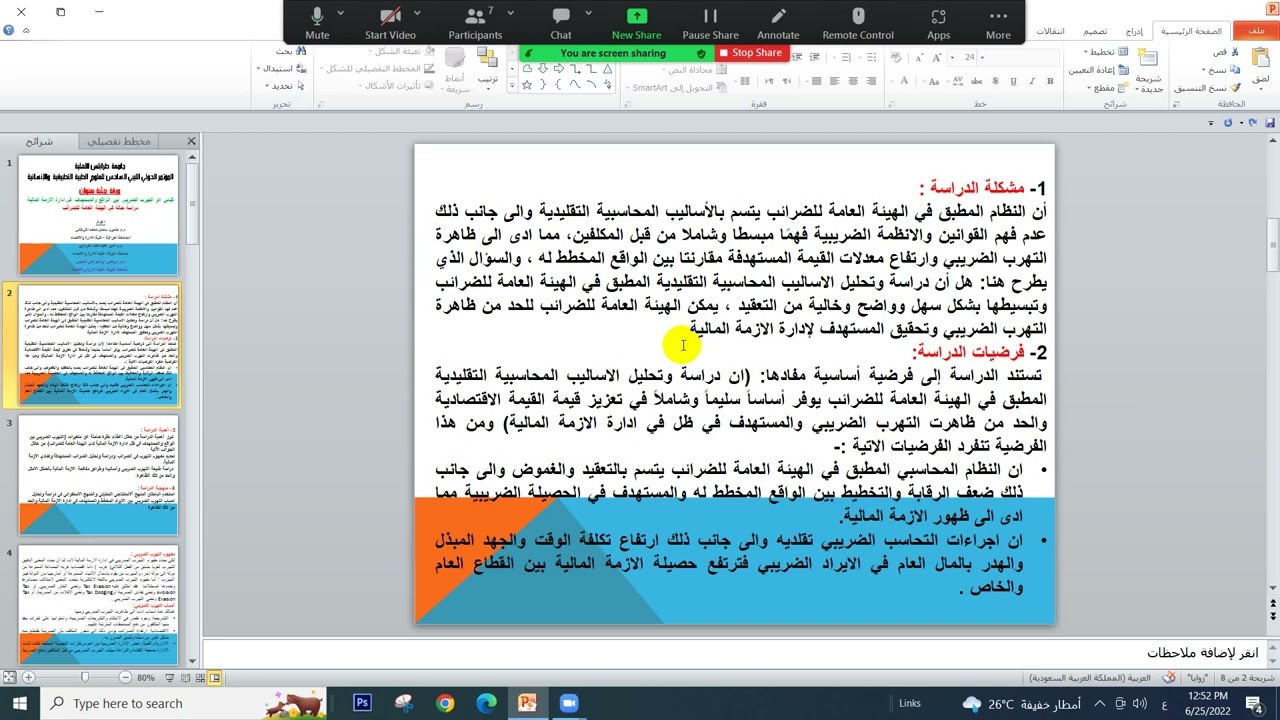Open the Section (مقطع) dropdown
This screenshot has width=1280, height=720.
1089,88
